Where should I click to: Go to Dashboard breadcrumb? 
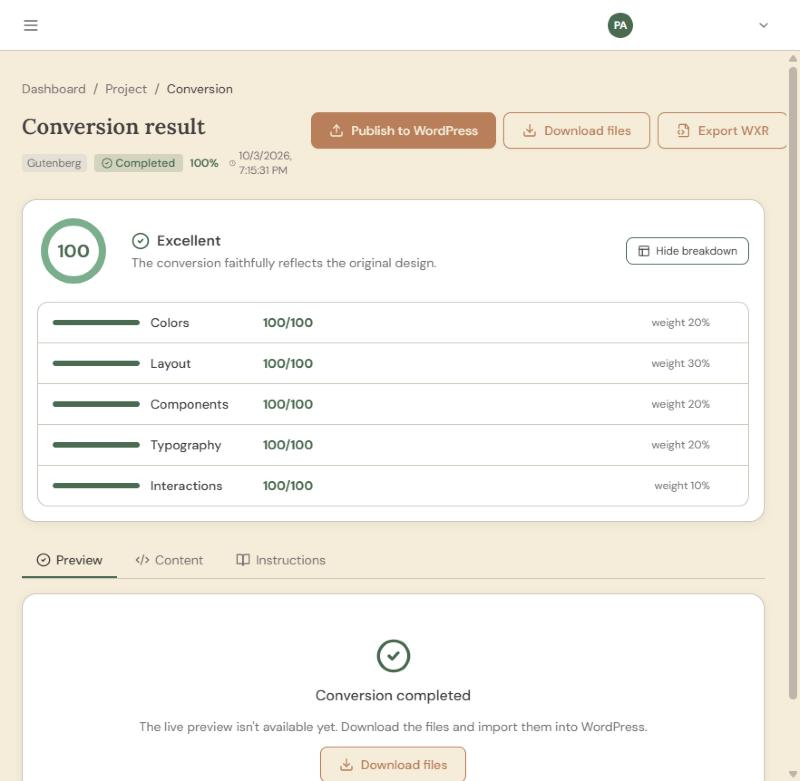(54, 89)
